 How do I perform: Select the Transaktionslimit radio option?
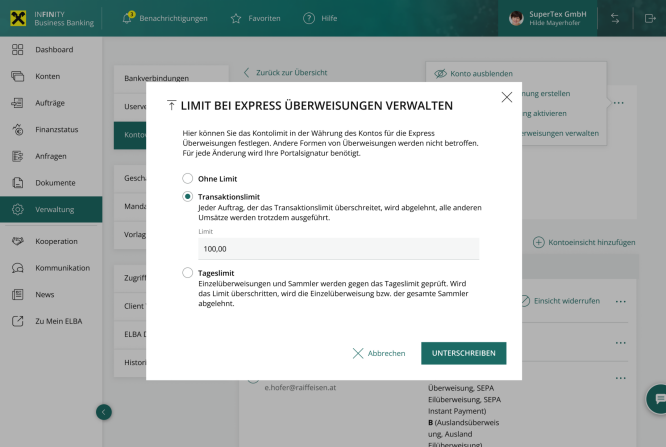coord(187,197)
